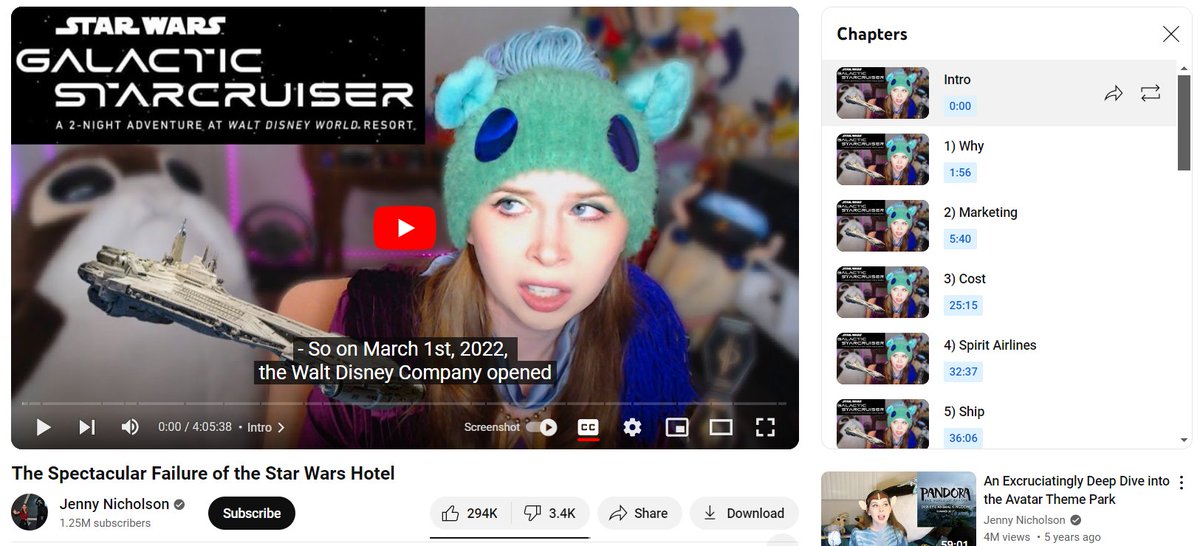This screenshot has width=1200, height=546.
Task: Download the video
Action: pyautogui.click(x=744, y=513)
